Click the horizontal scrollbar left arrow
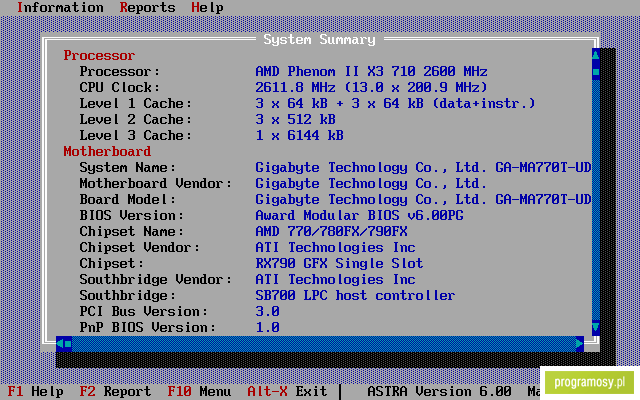640x400 pixels. [60, 344]
